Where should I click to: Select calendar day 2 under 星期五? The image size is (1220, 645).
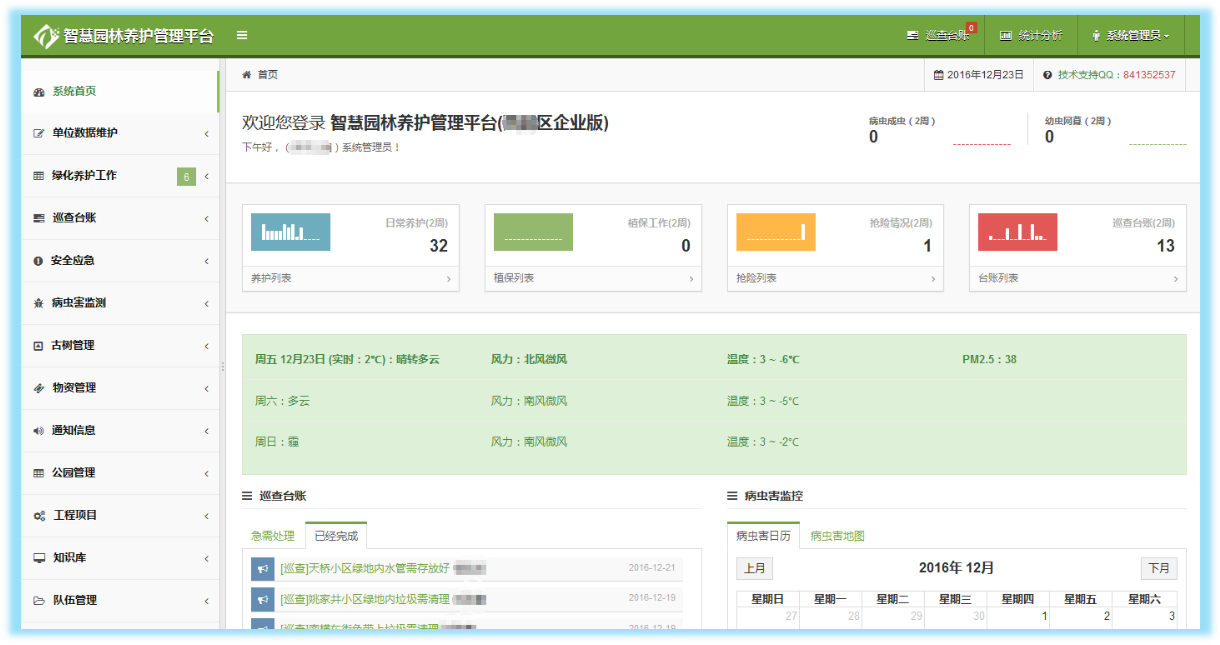coord(1081,617)
